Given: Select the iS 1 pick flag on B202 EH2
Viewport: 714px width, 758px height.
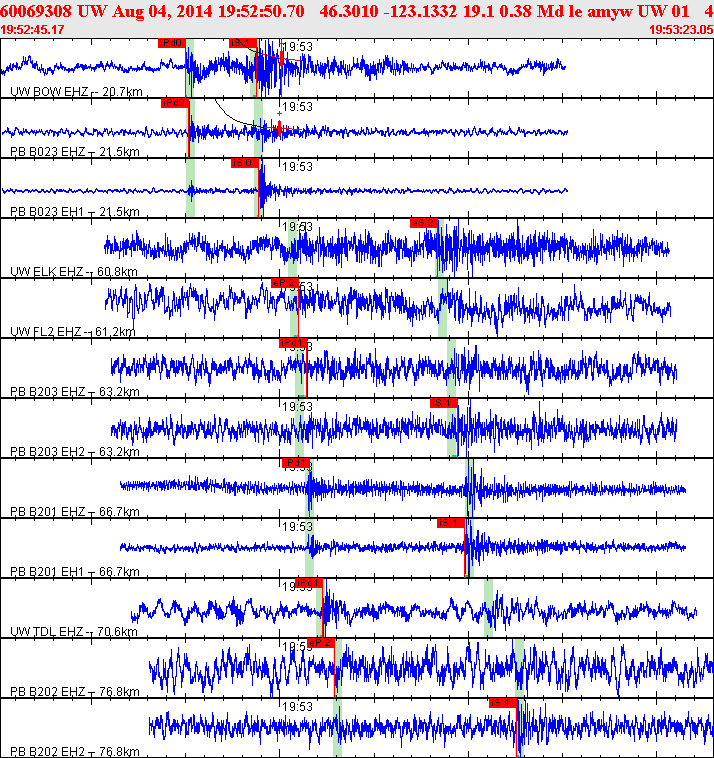Looking at the screenshot, I should click(503, 702).
